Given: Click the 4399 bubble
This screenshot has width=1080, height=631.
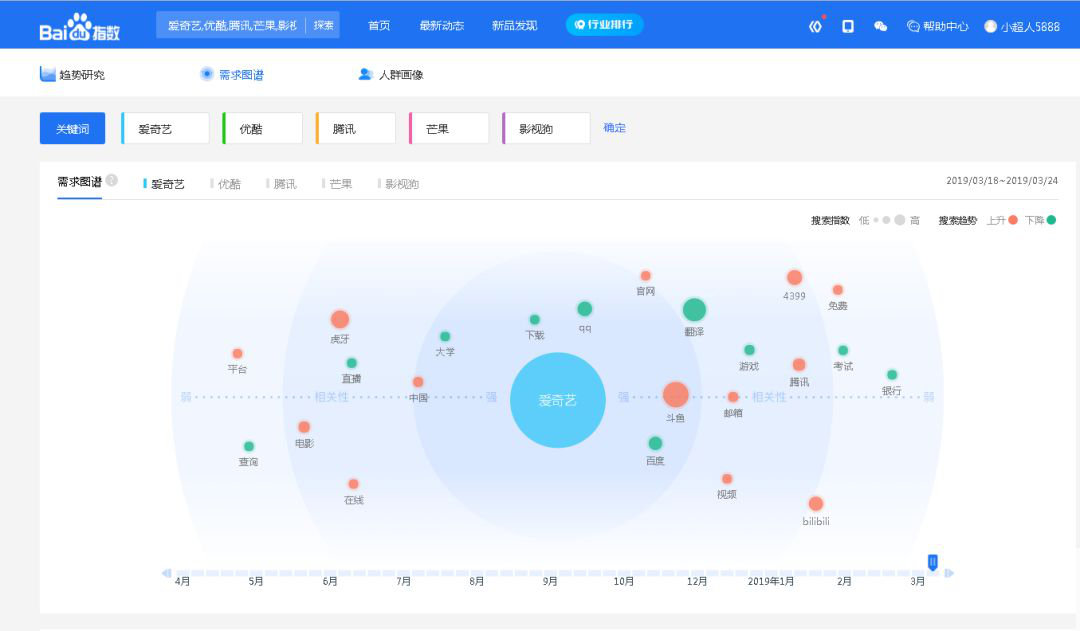Looking at the screenshot, I should click(x=794, y=278).
